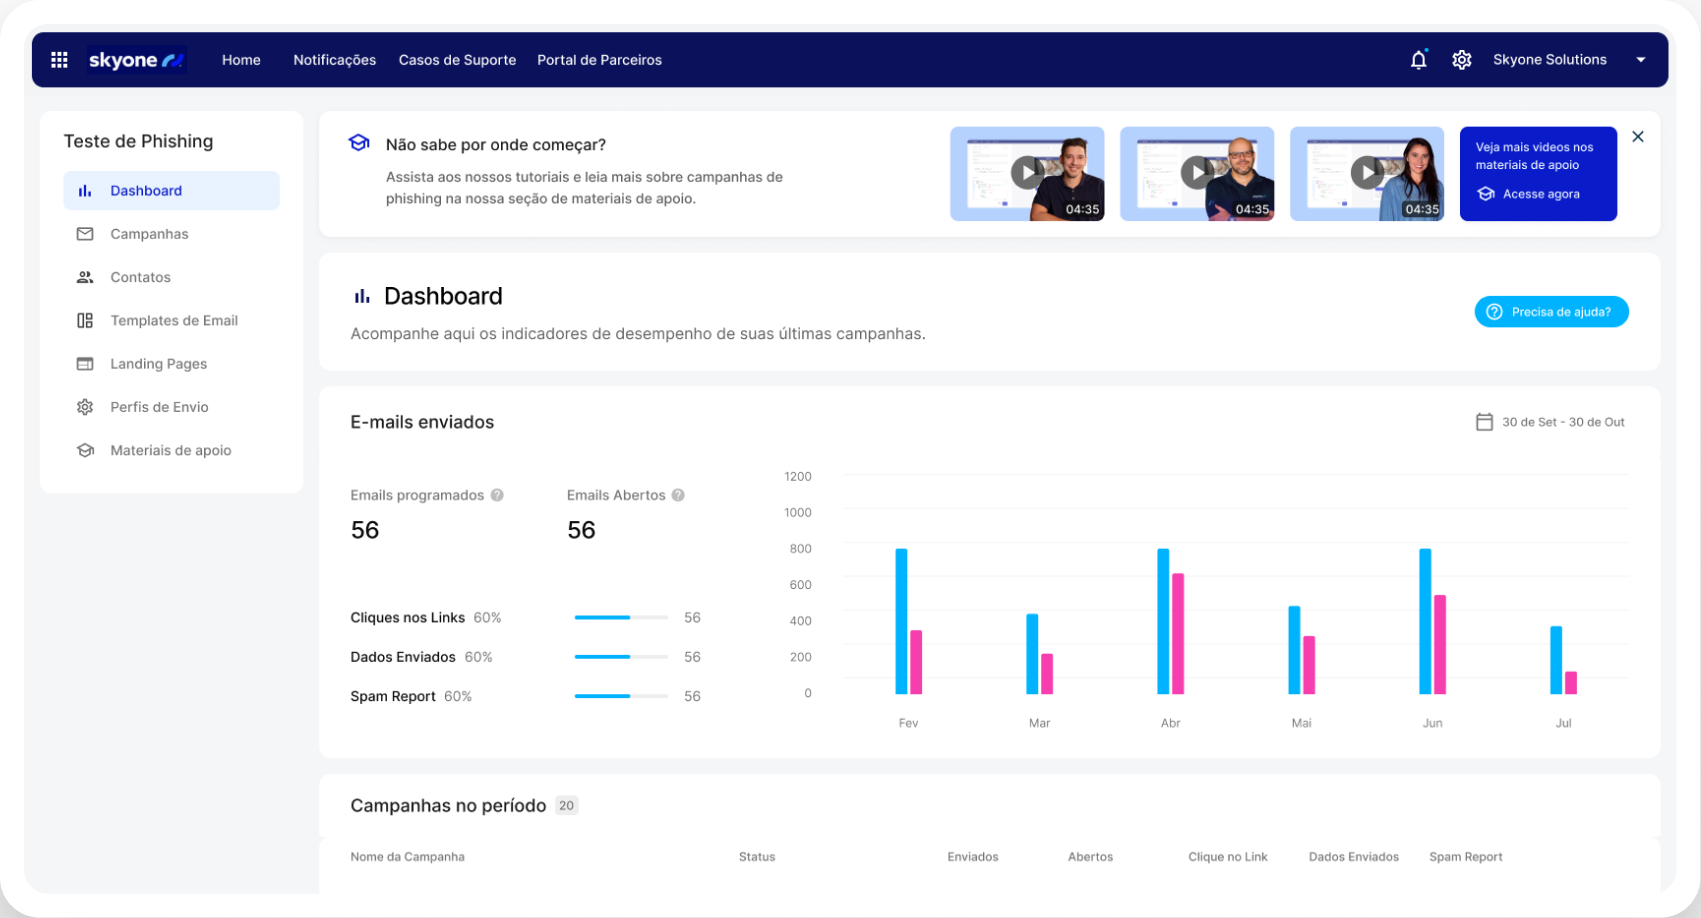Click the calendar icon for date range

(x=1484, y=422)
